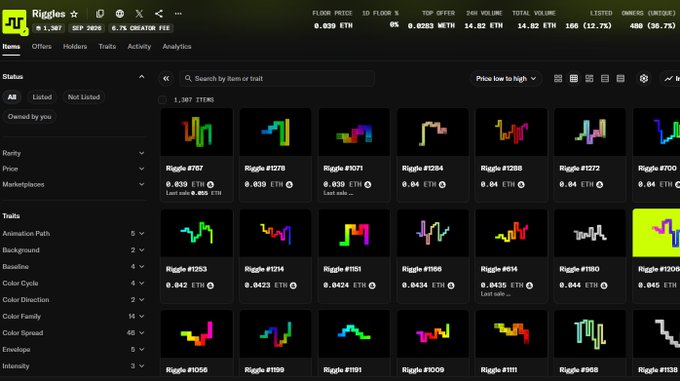
Task: Switch to table view icon
Action: [621, 78]
